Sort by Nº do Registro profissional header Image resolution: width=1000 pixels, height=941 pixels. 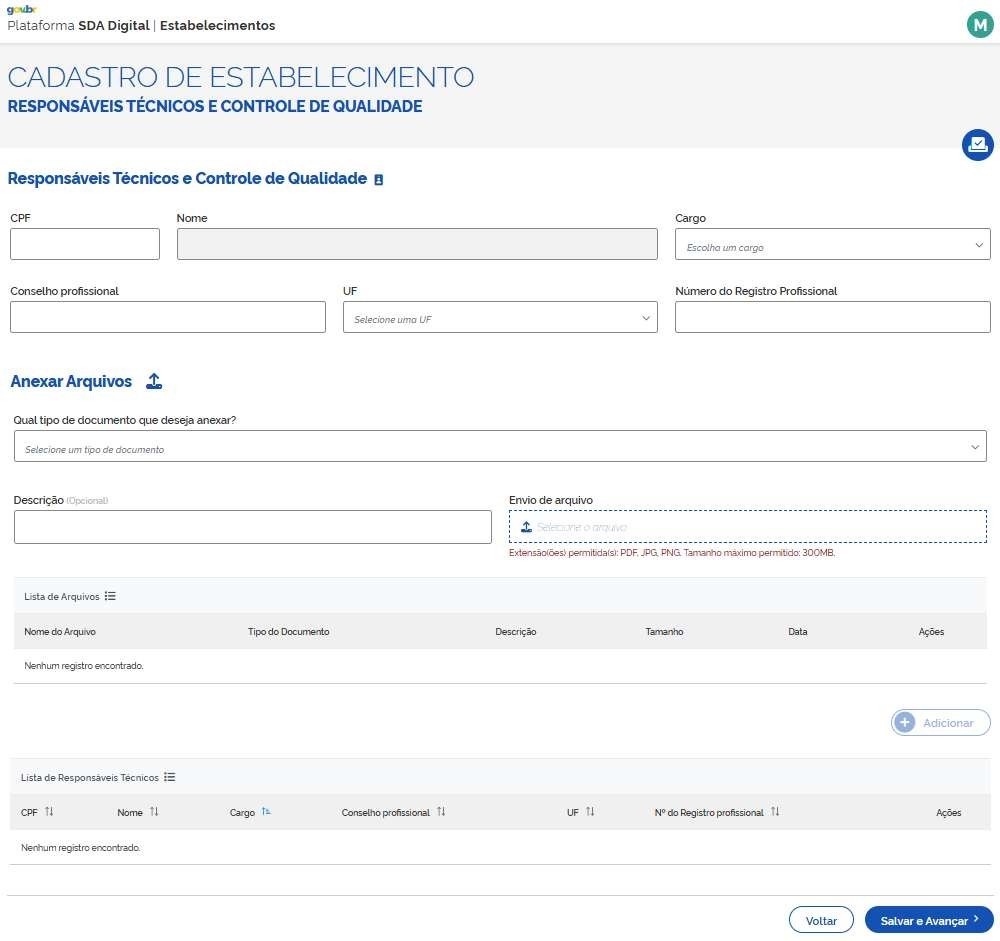tap(775, 812)
